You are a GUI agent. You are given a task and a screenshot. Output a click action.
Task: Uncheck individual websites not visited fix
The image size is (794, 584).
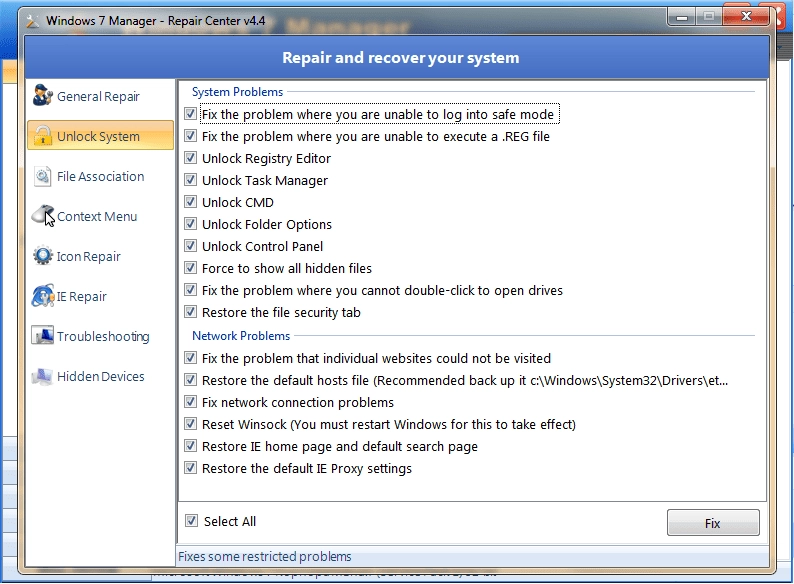click(190, 358)
